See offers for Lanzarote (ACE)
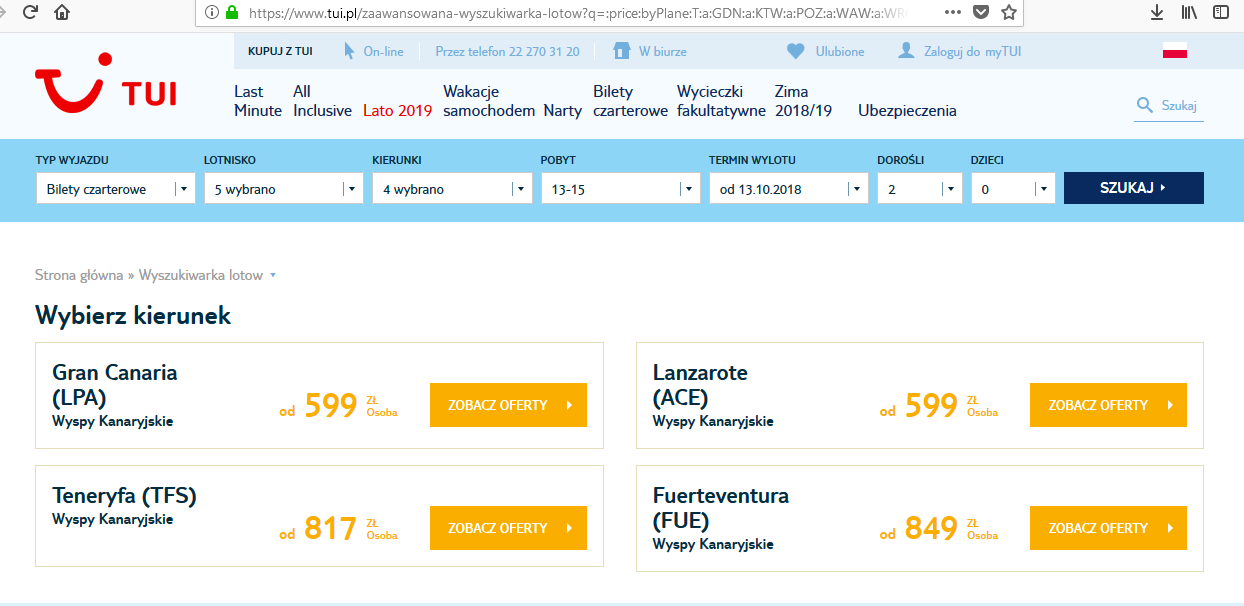The image size is (1244, 606). click(x=1108, y=405)
